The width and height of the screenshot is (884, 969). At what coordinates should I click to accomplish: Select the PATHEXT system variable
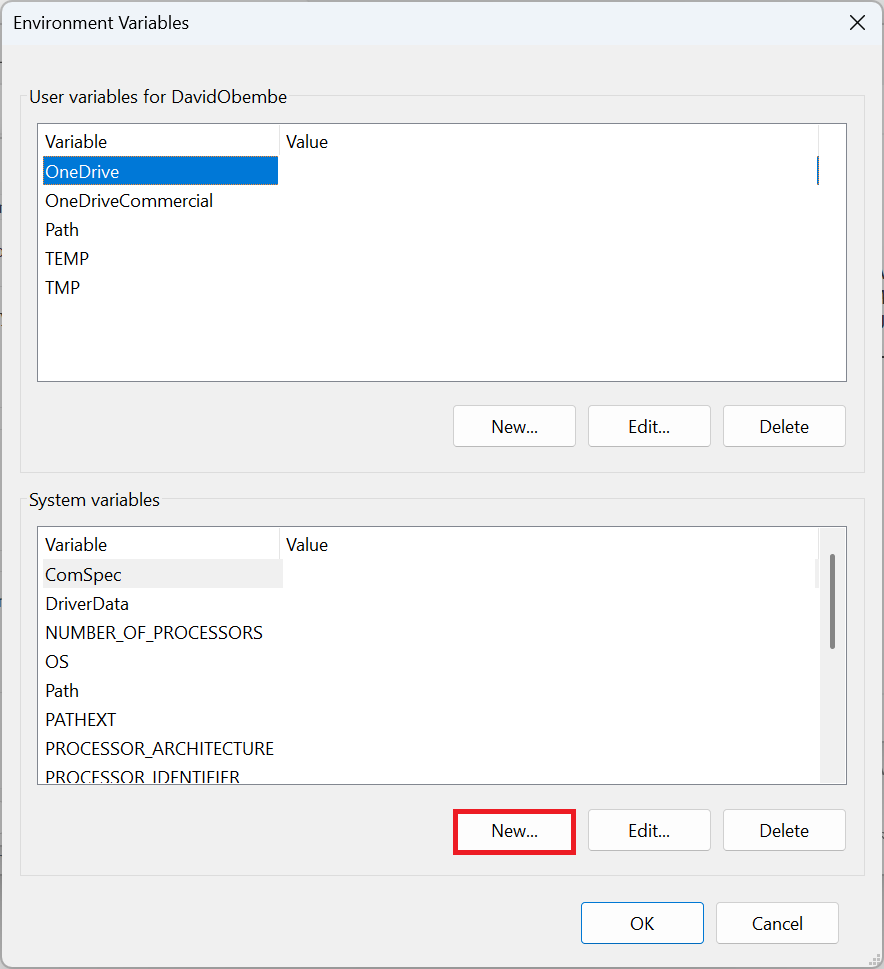pyautogui.click(x=80, y=720)
